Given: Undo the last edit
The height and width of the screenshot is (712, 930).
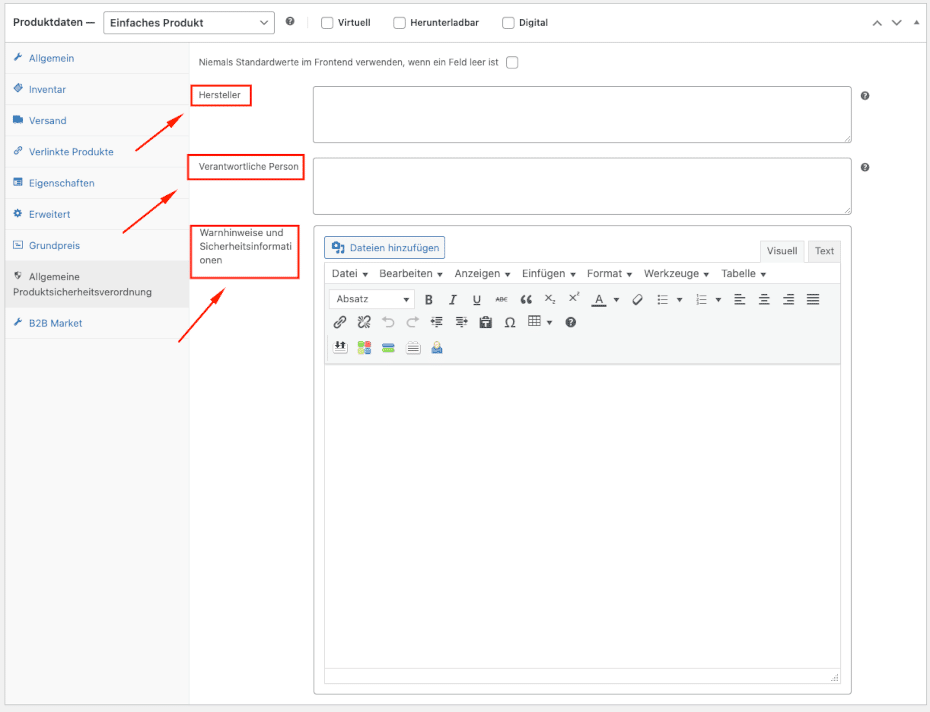Looking at the screenshot, I should tap(388, 322).
